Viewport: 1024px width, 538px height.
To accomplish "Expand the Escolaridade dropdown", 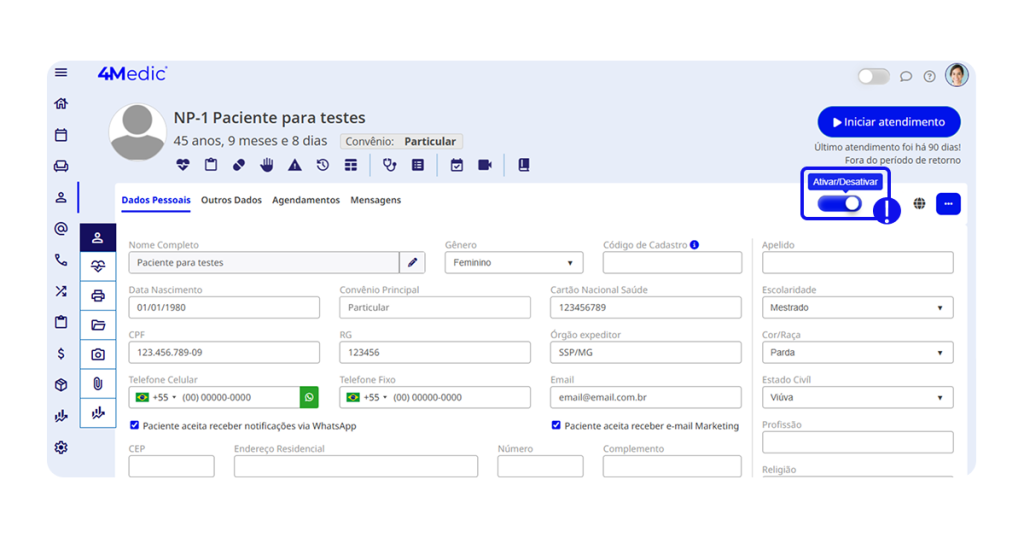I will (x=857, y=308).
